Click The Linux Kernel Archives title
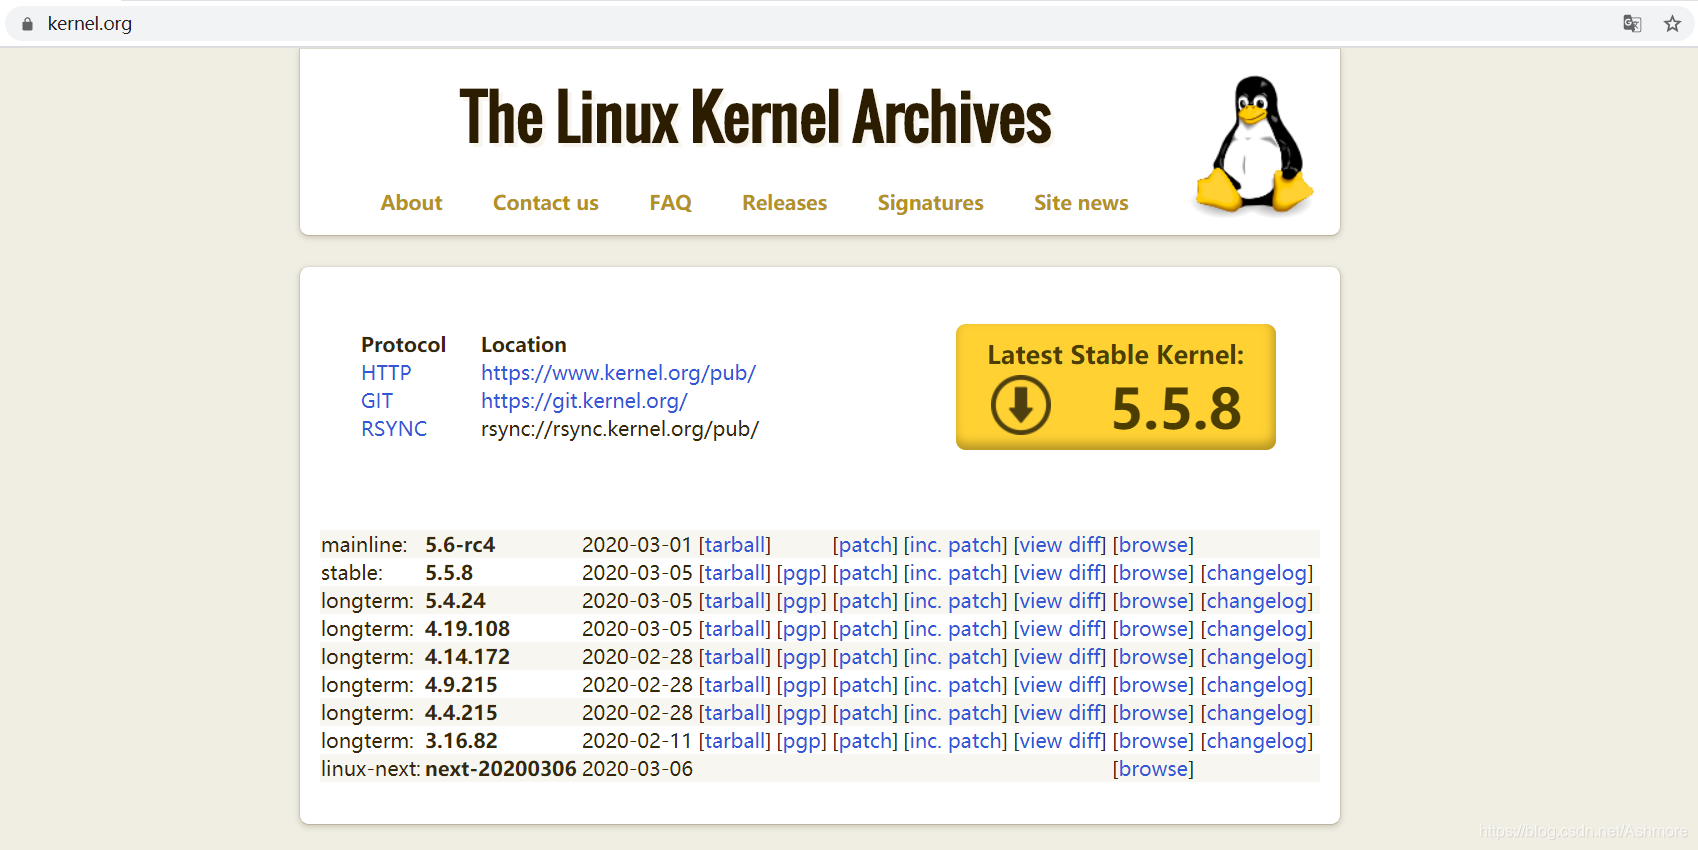The width and height of the screenshot is (1698, 850). click(755, 117)
